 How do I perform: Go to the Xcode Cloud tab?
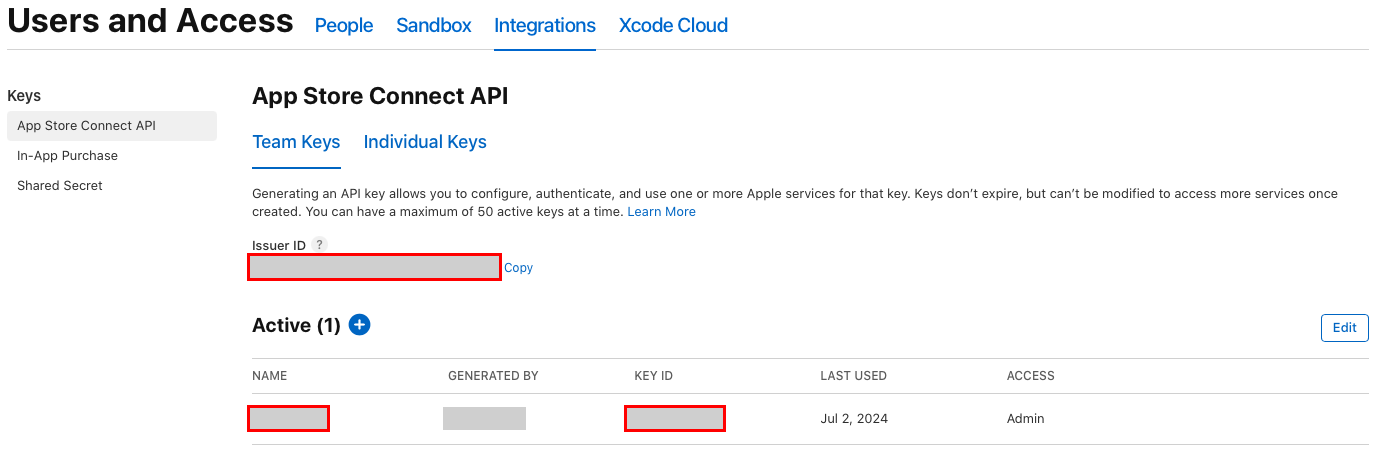pos(673,26)
